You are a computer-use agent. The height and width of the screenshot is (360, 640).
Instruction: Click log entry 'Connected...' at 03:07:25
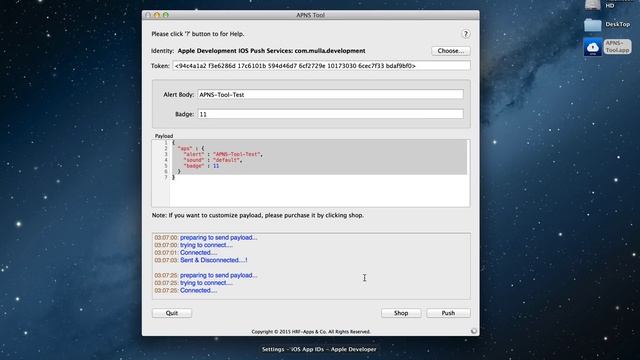[x=198, y=291]
